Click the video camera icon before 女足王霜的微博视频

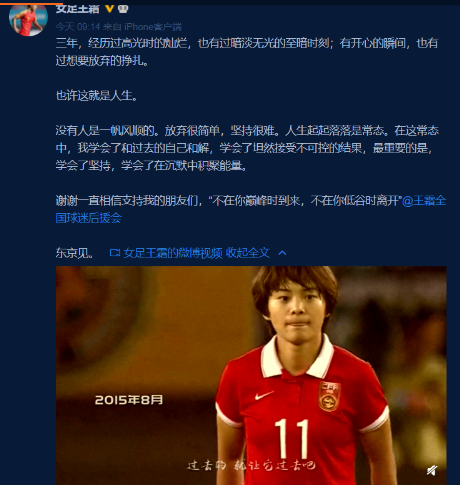pyautogui.click(x=115, y=253)
